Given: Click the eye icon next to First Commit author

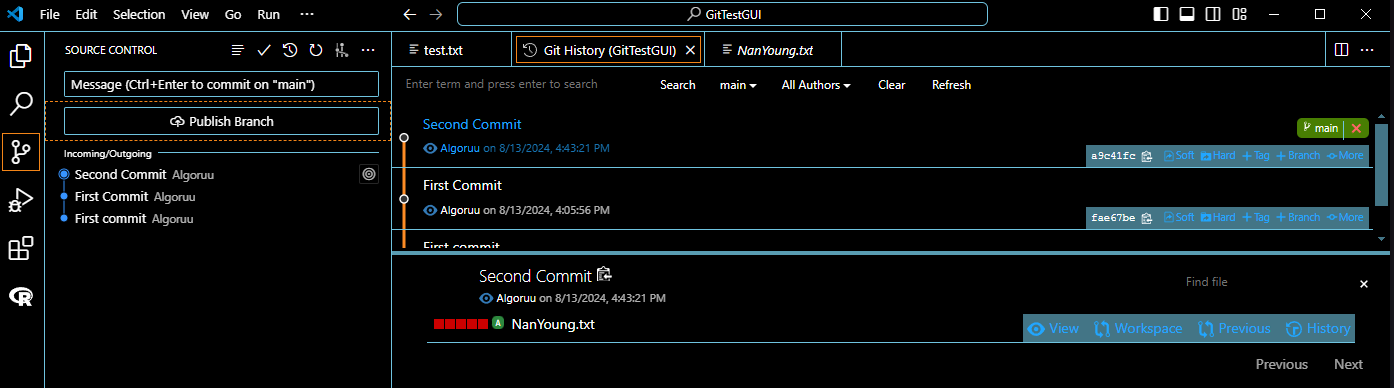Looking at the screenshot, I should [x=431, y=210].
